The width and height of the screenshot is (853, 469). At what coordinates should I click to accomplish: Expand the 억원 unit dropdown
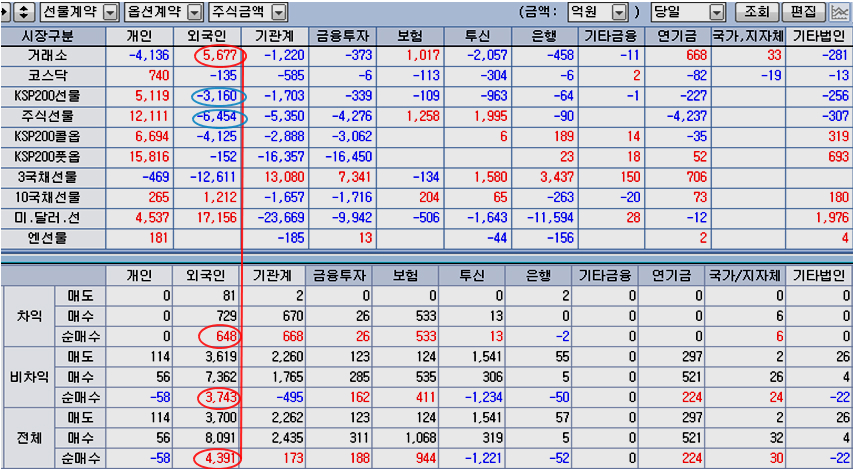click(x=619, y=12)
